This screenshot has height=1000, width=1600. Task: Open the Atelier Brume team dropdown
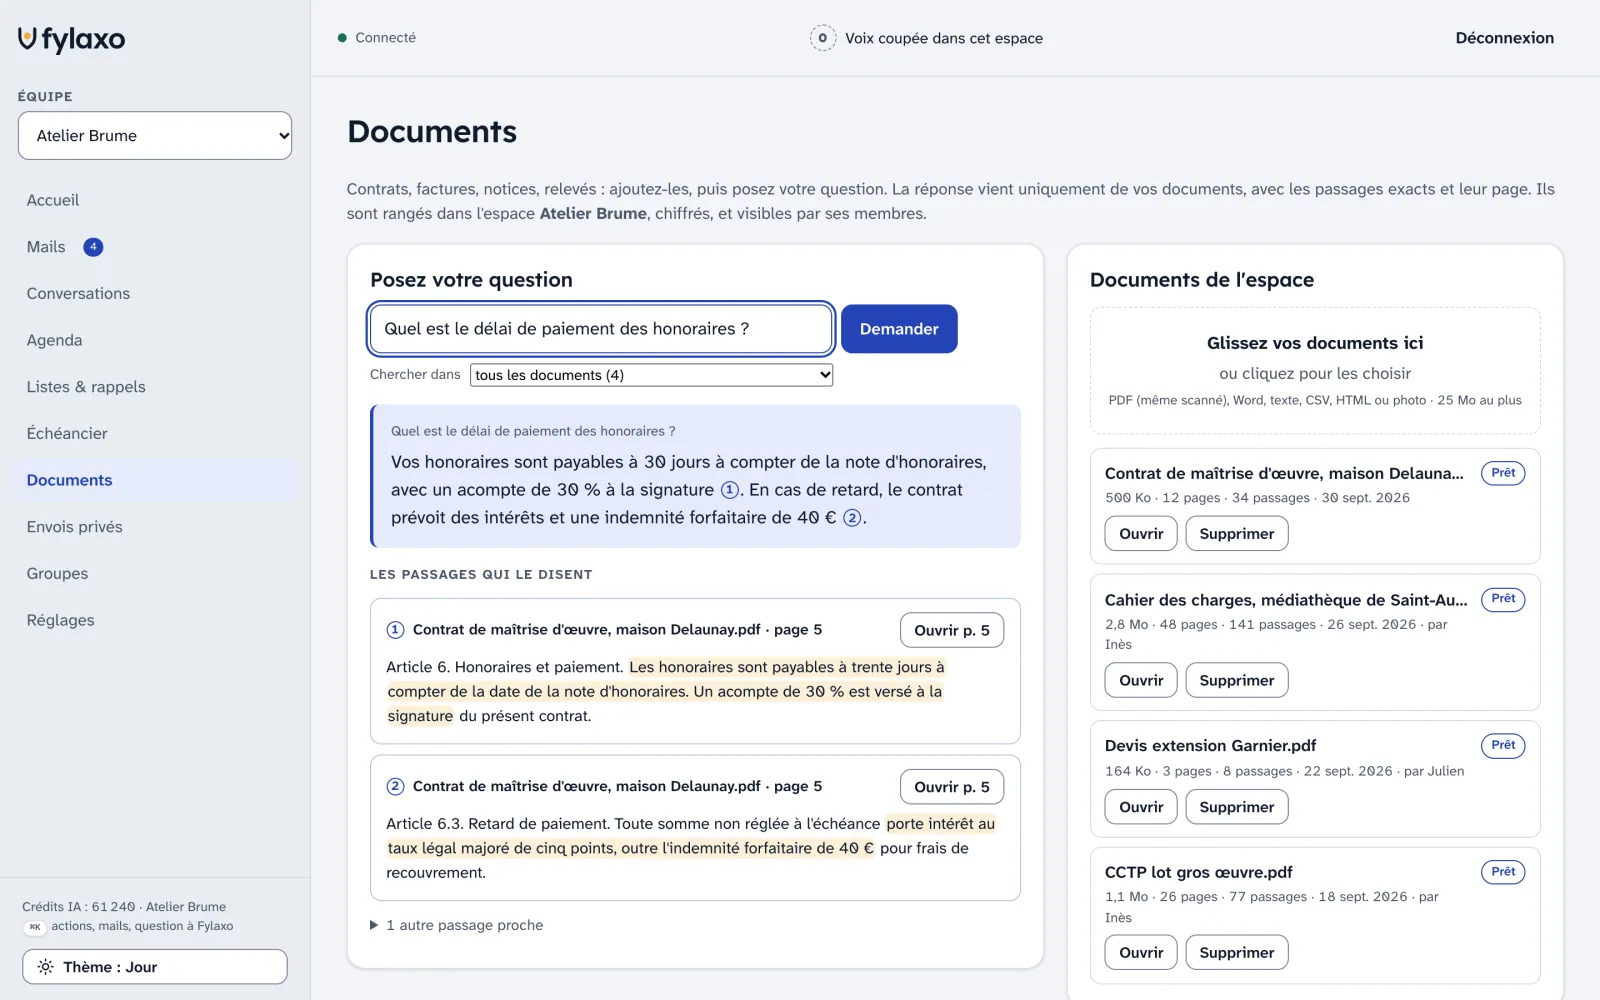(x=155, y=136)
